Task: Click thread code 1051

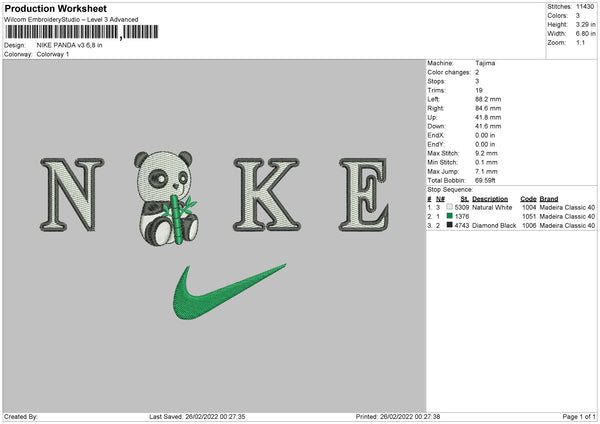Action: (529, 217)
